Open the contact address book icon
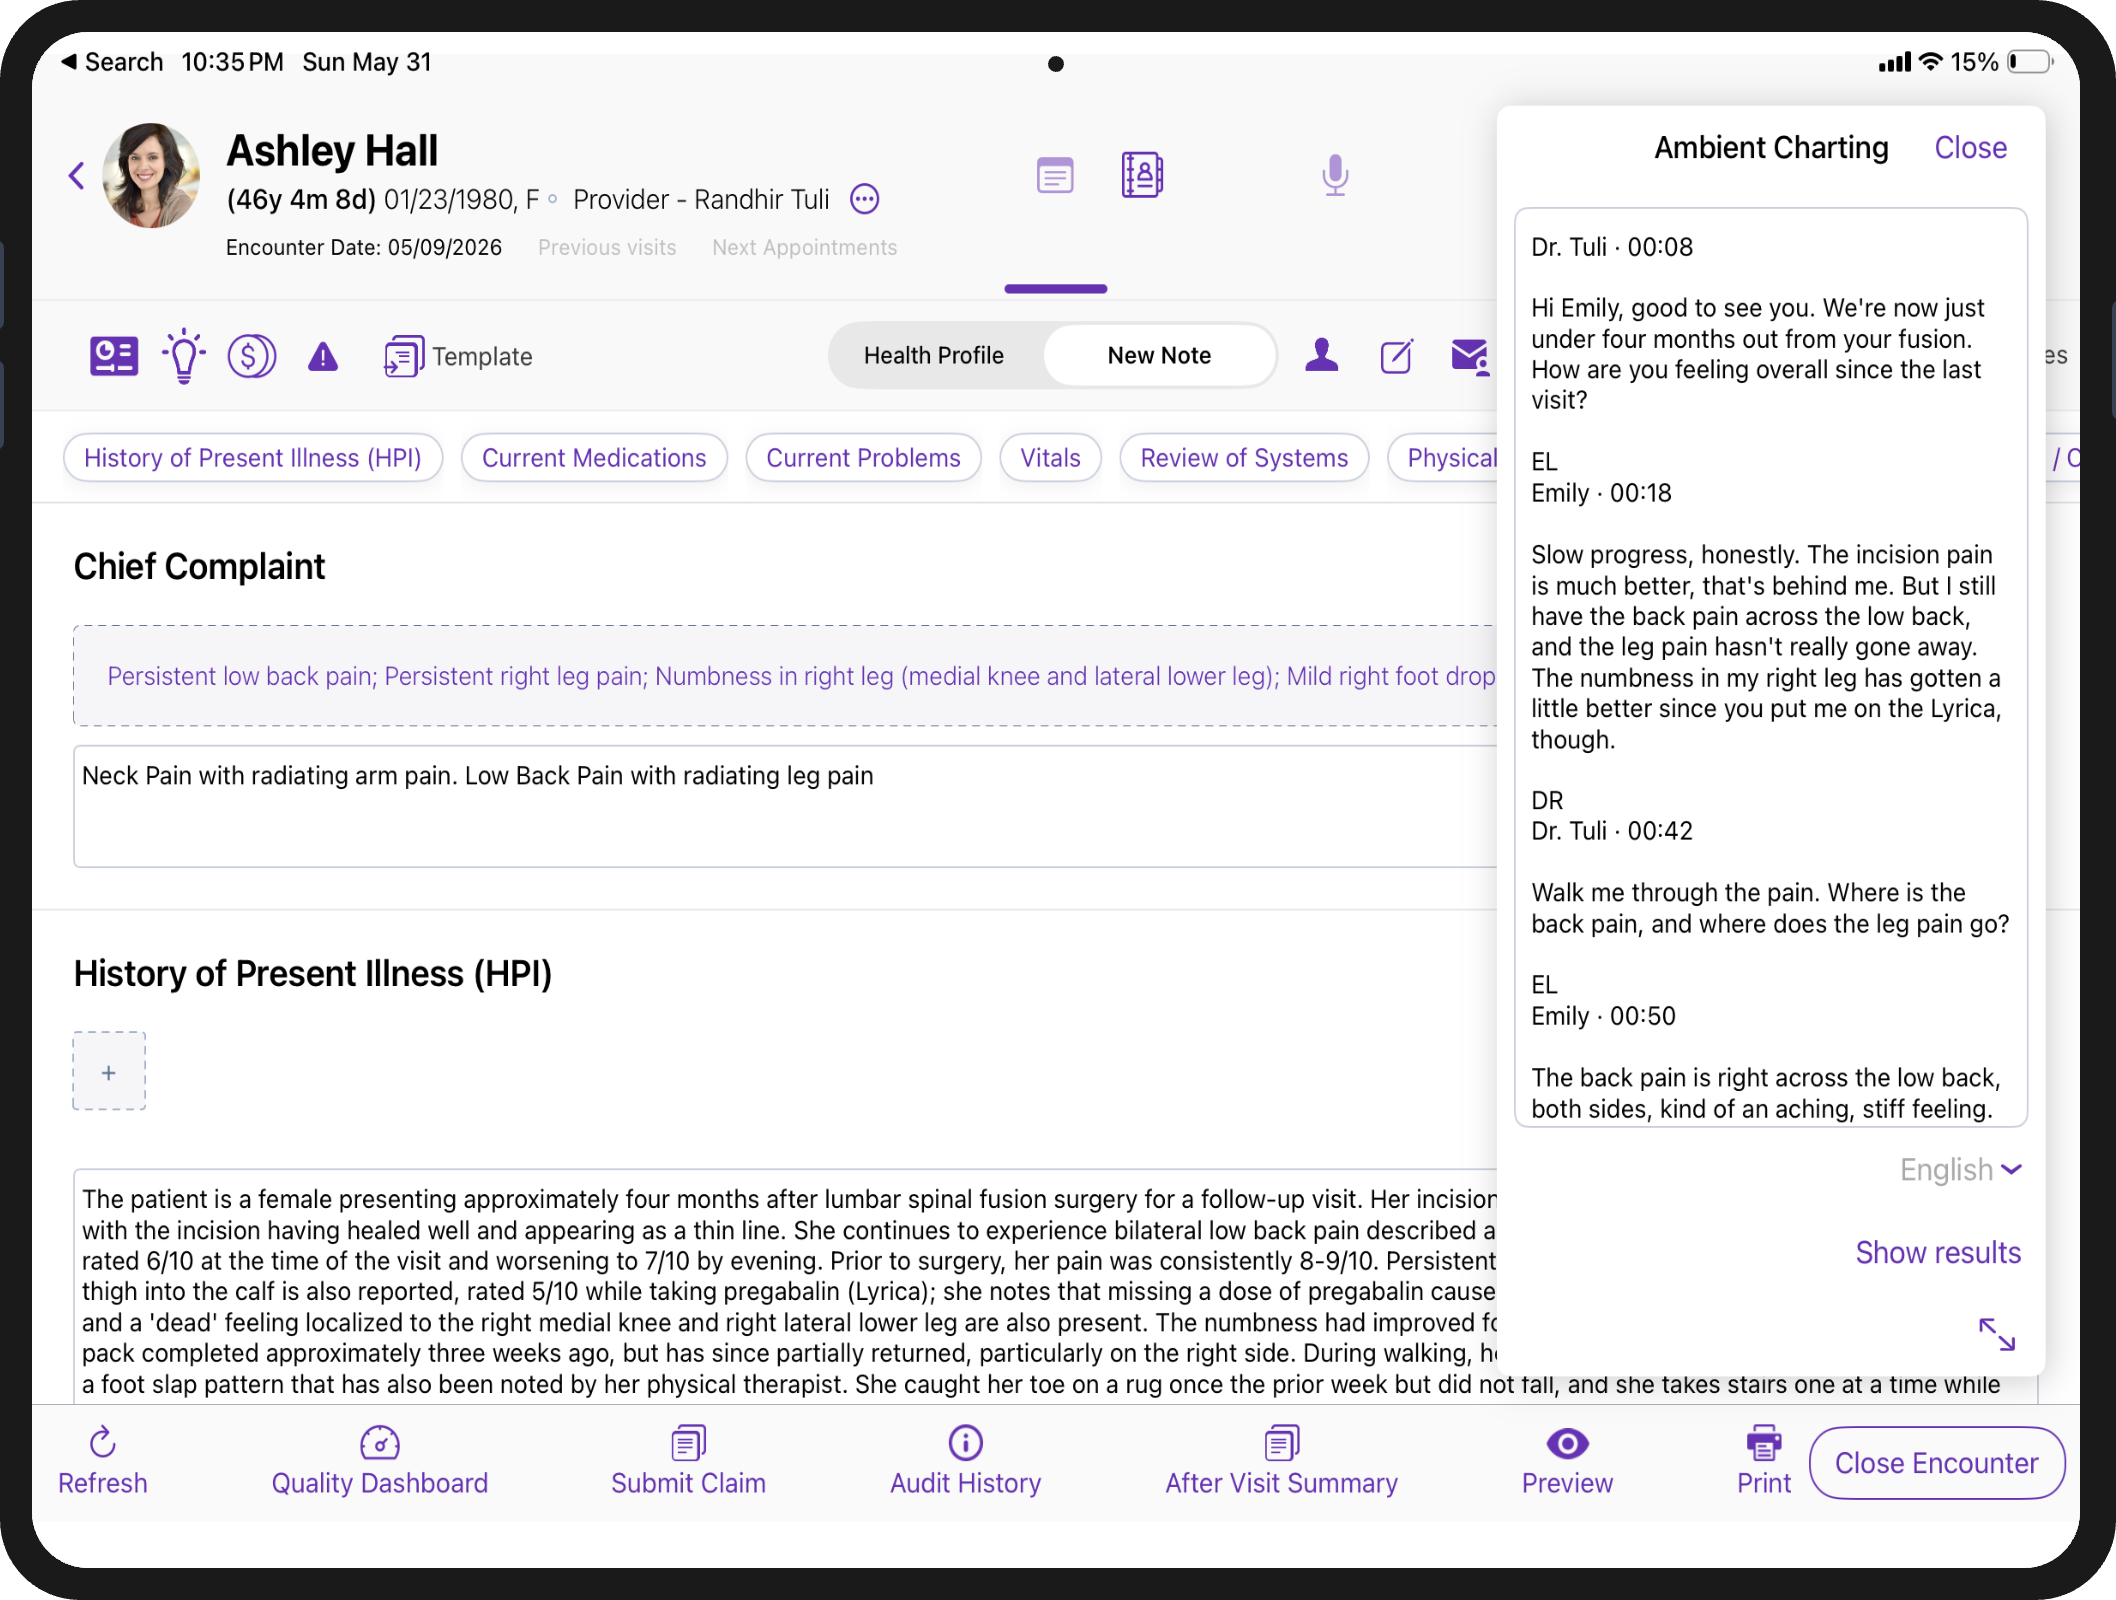The height and width of the screenshot is (1600, 2116). coord(1142,176)
